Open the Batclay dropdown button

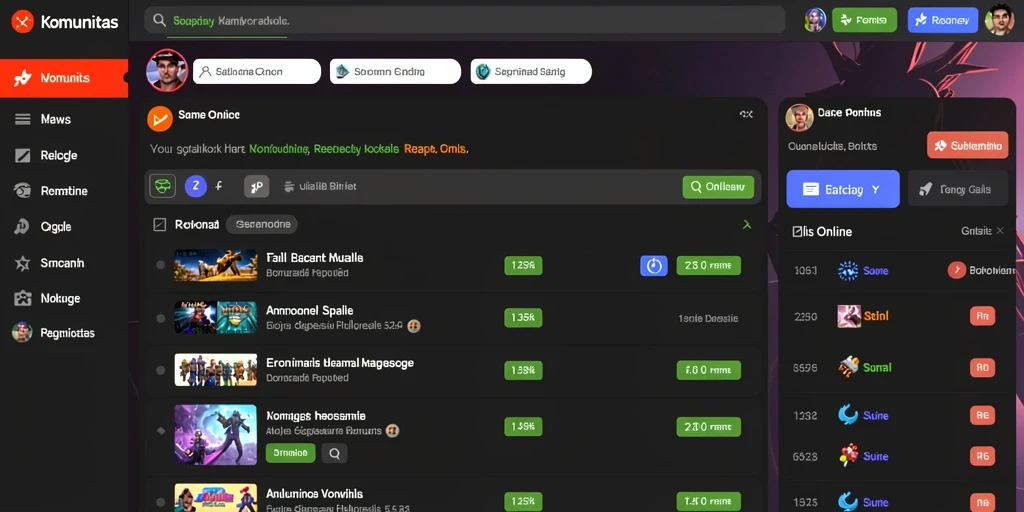pyautogui.click(x=842, y=189)
